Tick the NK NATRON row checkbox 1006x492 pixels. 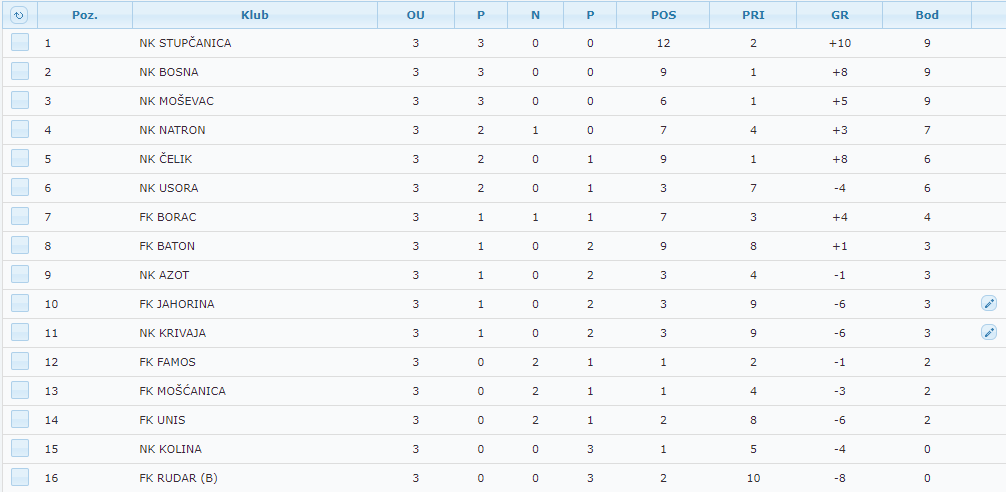pyautogui.click(x=20, y=130)
